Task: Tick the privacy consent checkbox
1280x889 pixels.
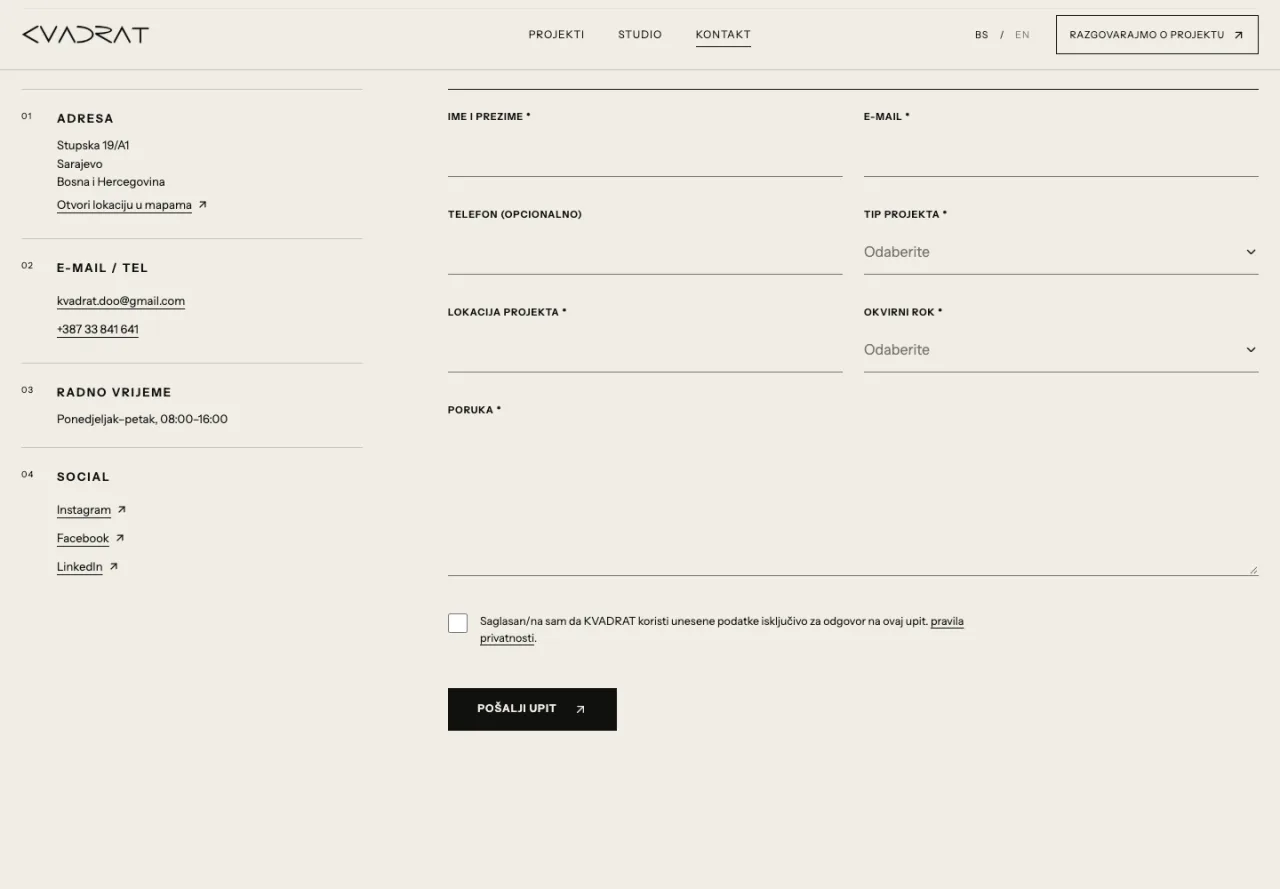Action: pyautogui.click(x=458, y=623)
